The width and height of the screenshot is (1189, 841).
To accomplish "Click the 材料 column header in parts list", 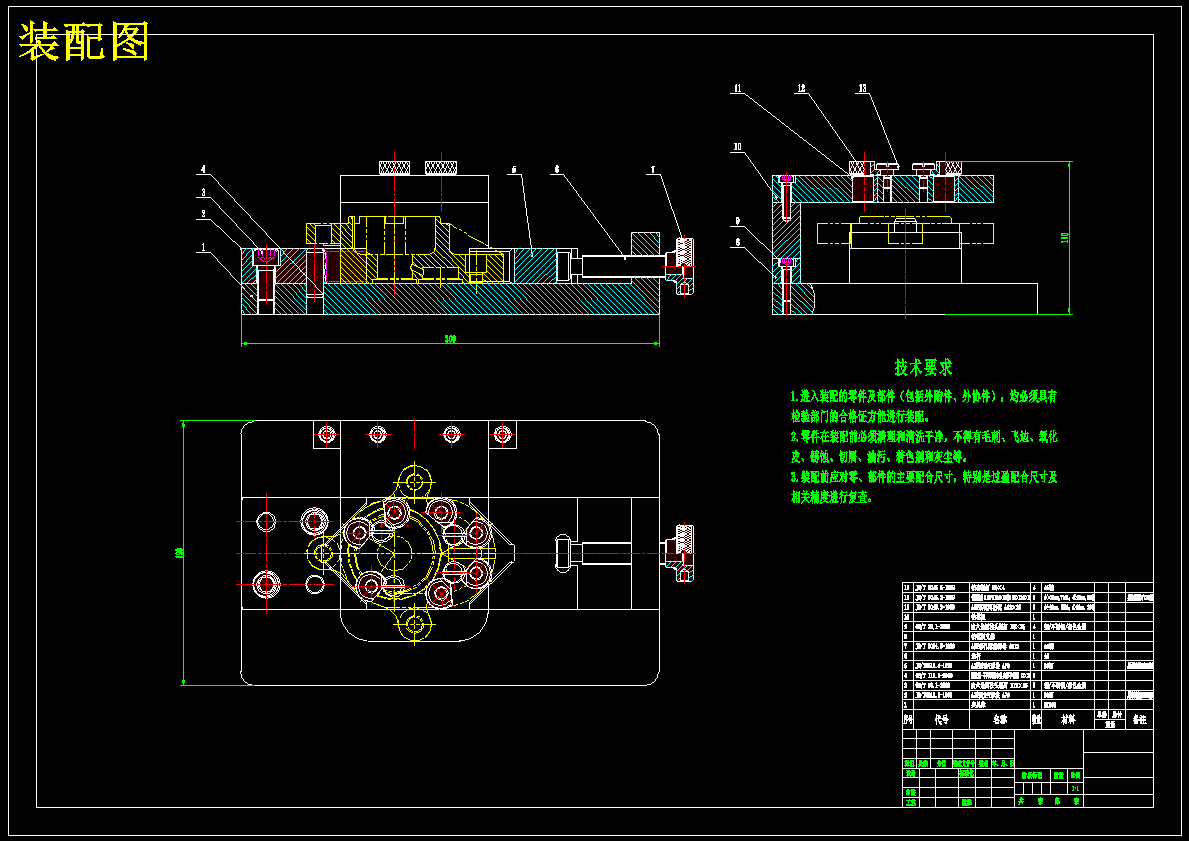I will [1068, 719].
